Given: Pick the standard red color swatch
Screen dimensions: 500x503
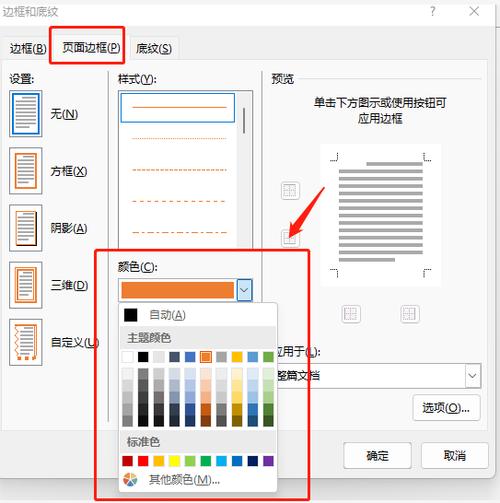Looking at the screenshot, I should pos(143,461).
